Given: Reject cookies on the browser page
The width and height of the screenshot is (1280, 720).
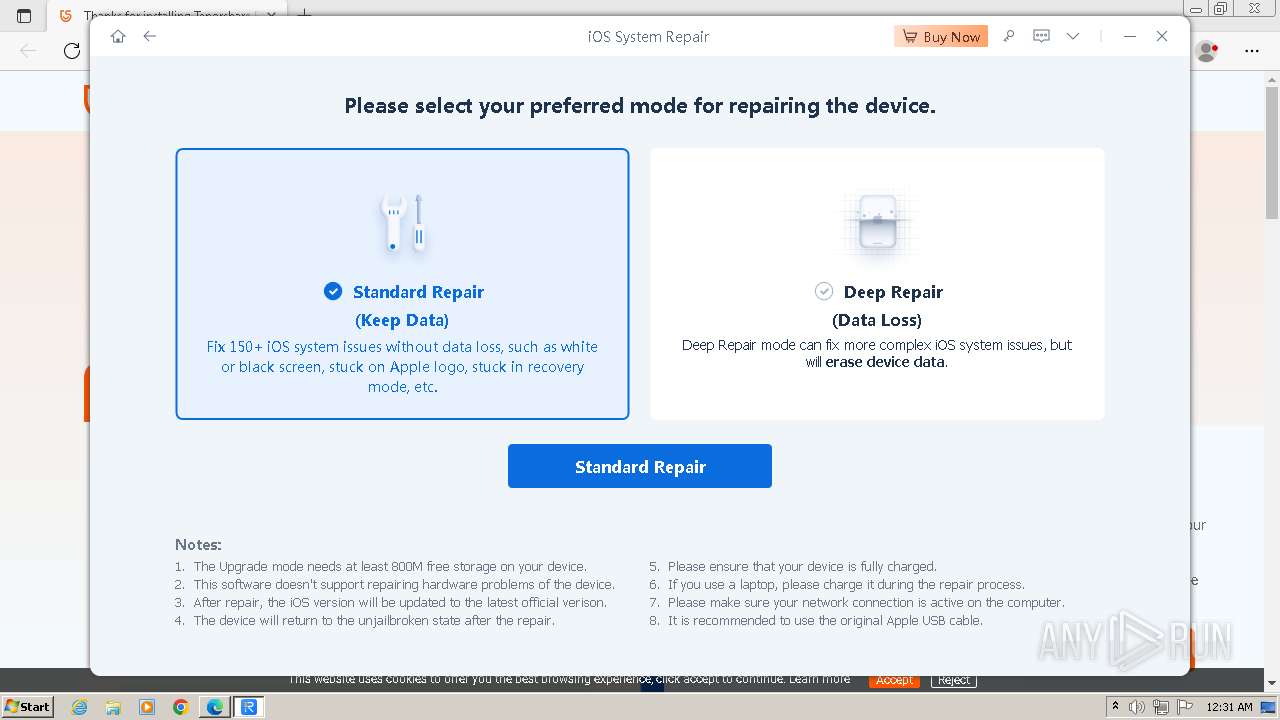Looking at the screenshot, I should click(954, 680).
